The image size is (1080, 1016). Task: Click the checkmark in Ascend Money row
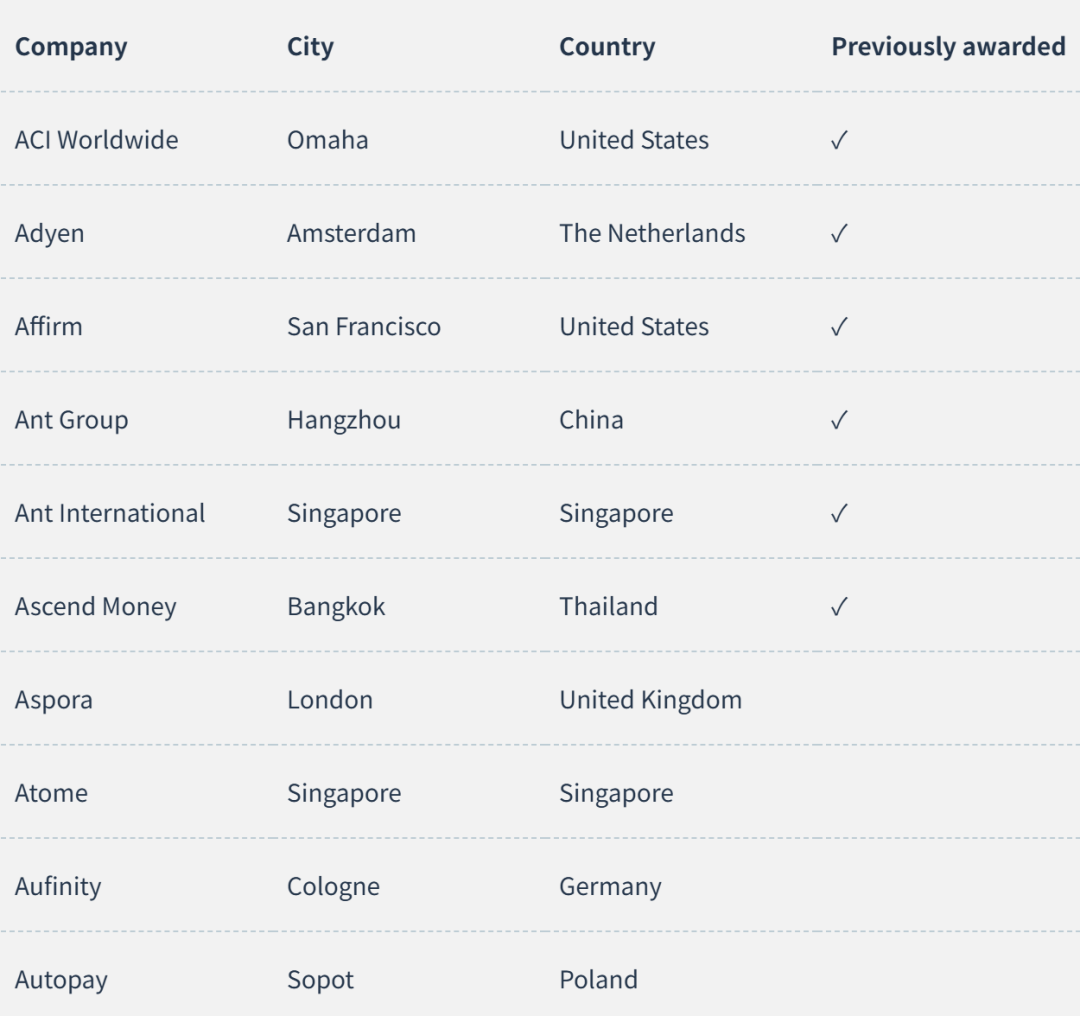pyautogui.click(x=839, y=607)
